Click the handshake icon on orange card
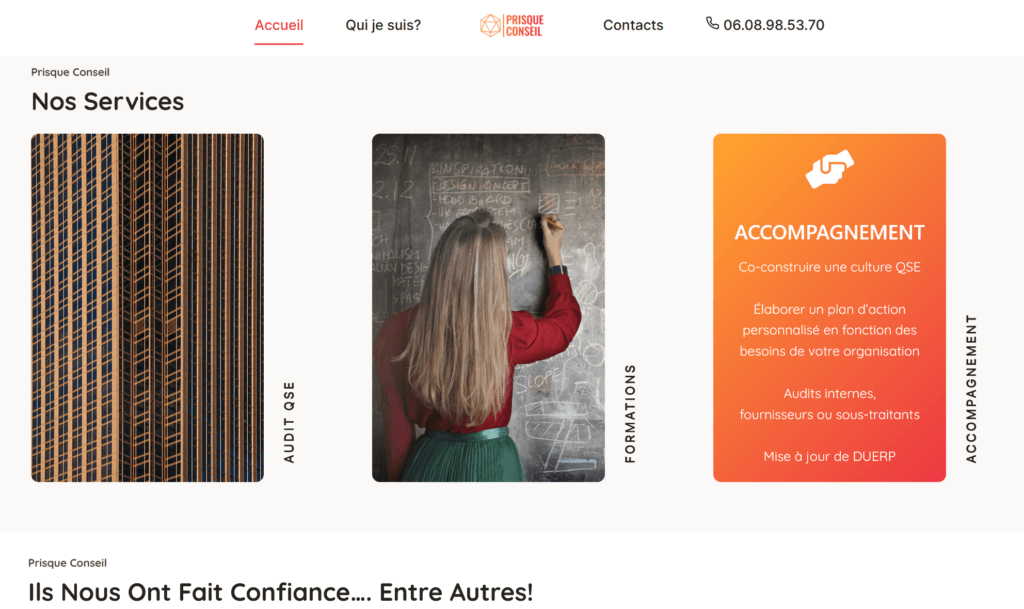Image resolution: width=1024 pixels, height=609 pixels. [x=829, y=169]
